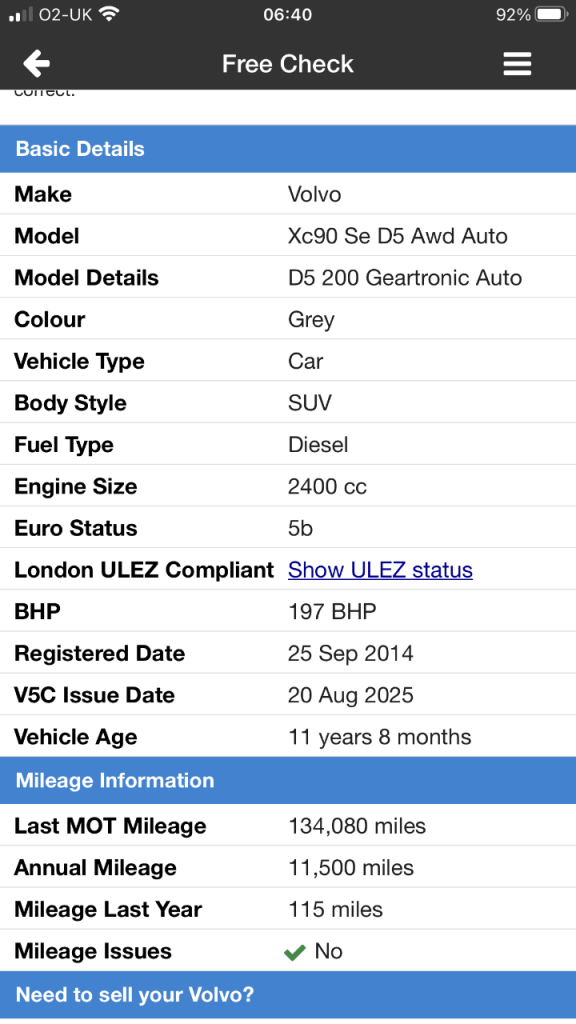Screen dimensions: 576x1024
Task: Open the hamburger menu icon
Action: tap(517, 63)
